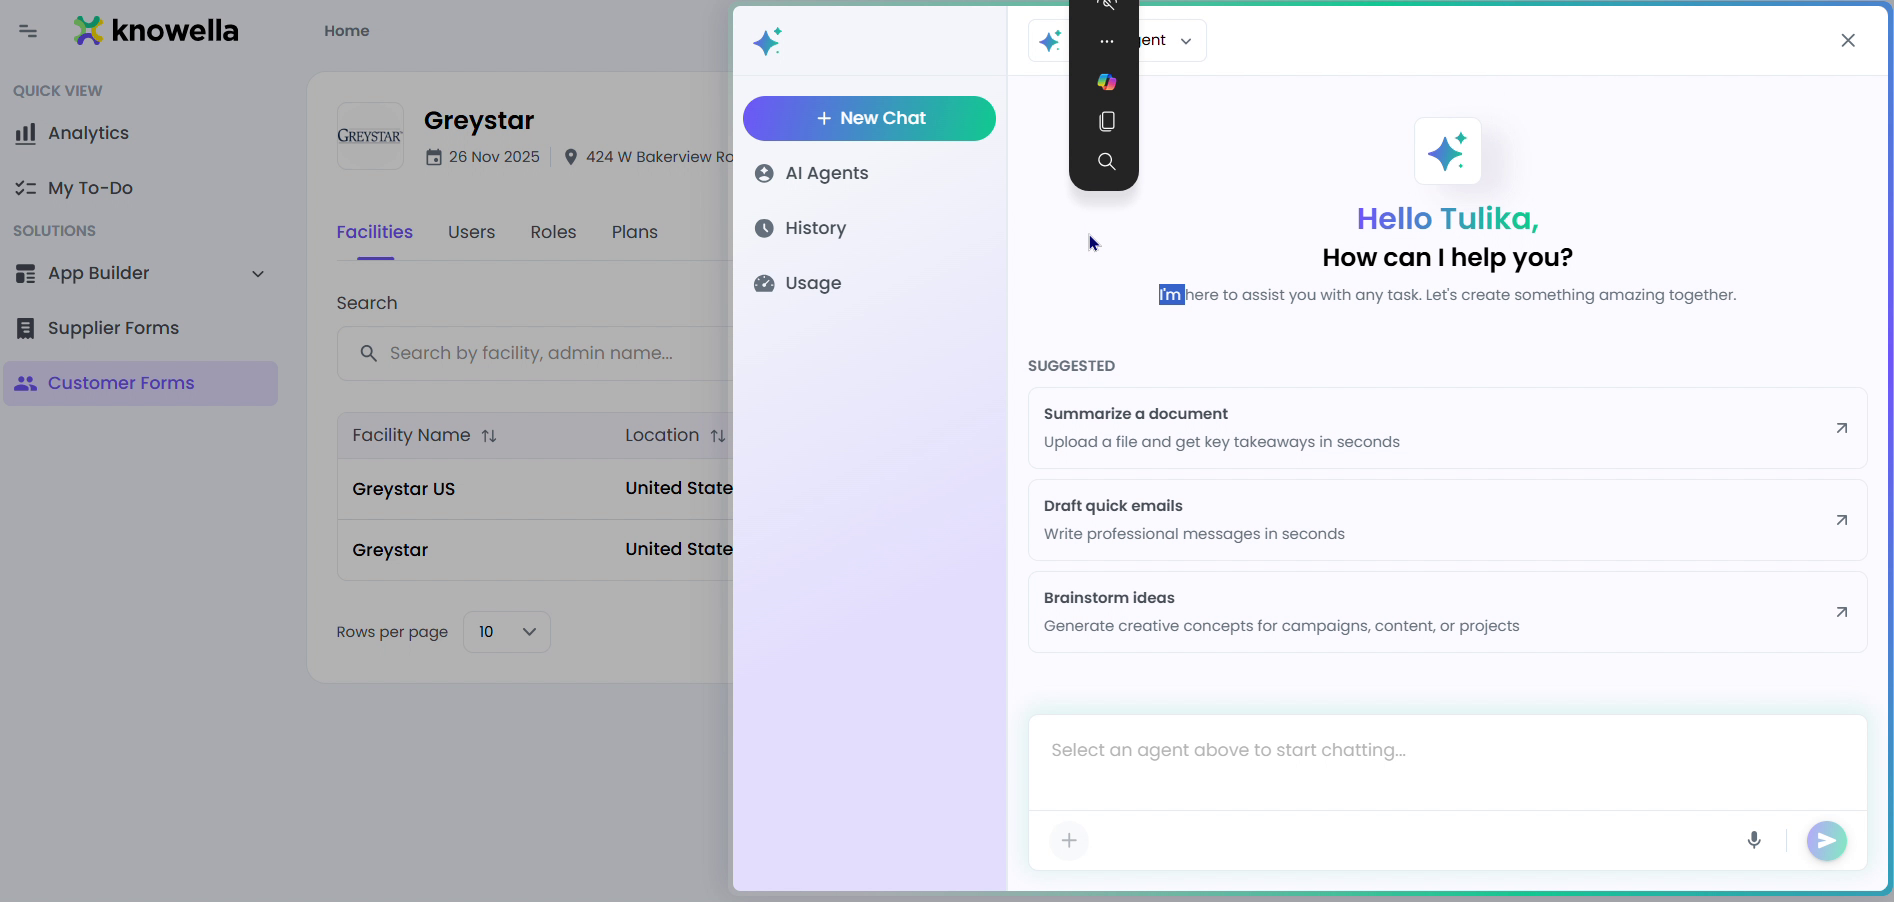Image resolution: width=1894 pixels, height=902 pixels.
Task: Open AI Agents in chat sidebar
Action: pyautogui.click(x=869, y=173)
